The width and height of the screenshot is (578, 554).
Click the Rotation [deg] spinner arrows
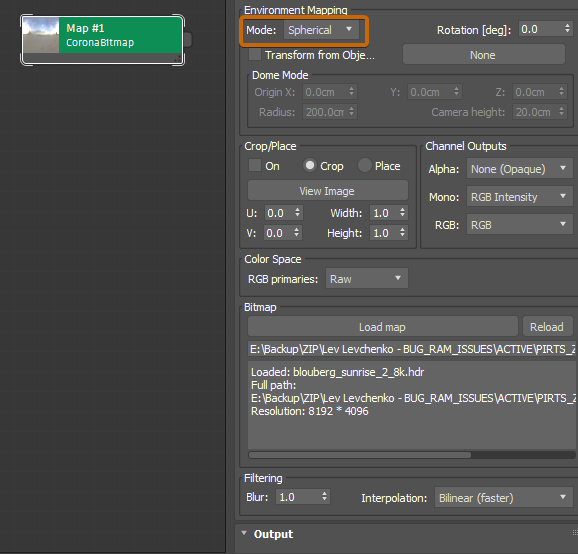(567, 29)
